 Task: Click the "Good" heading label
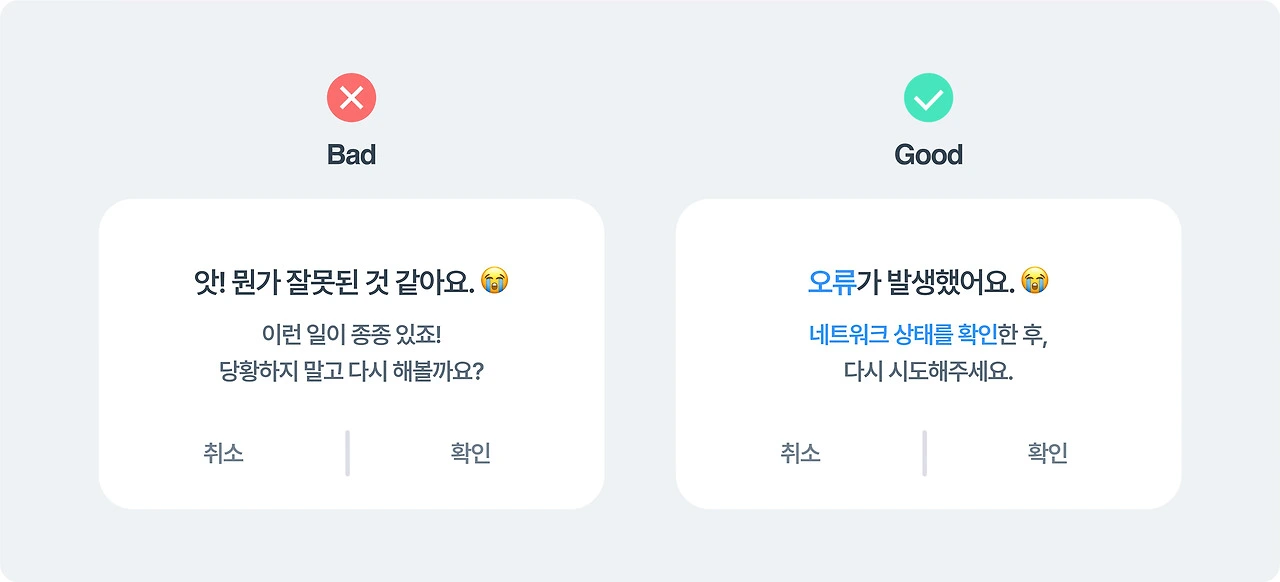point(928,155)
